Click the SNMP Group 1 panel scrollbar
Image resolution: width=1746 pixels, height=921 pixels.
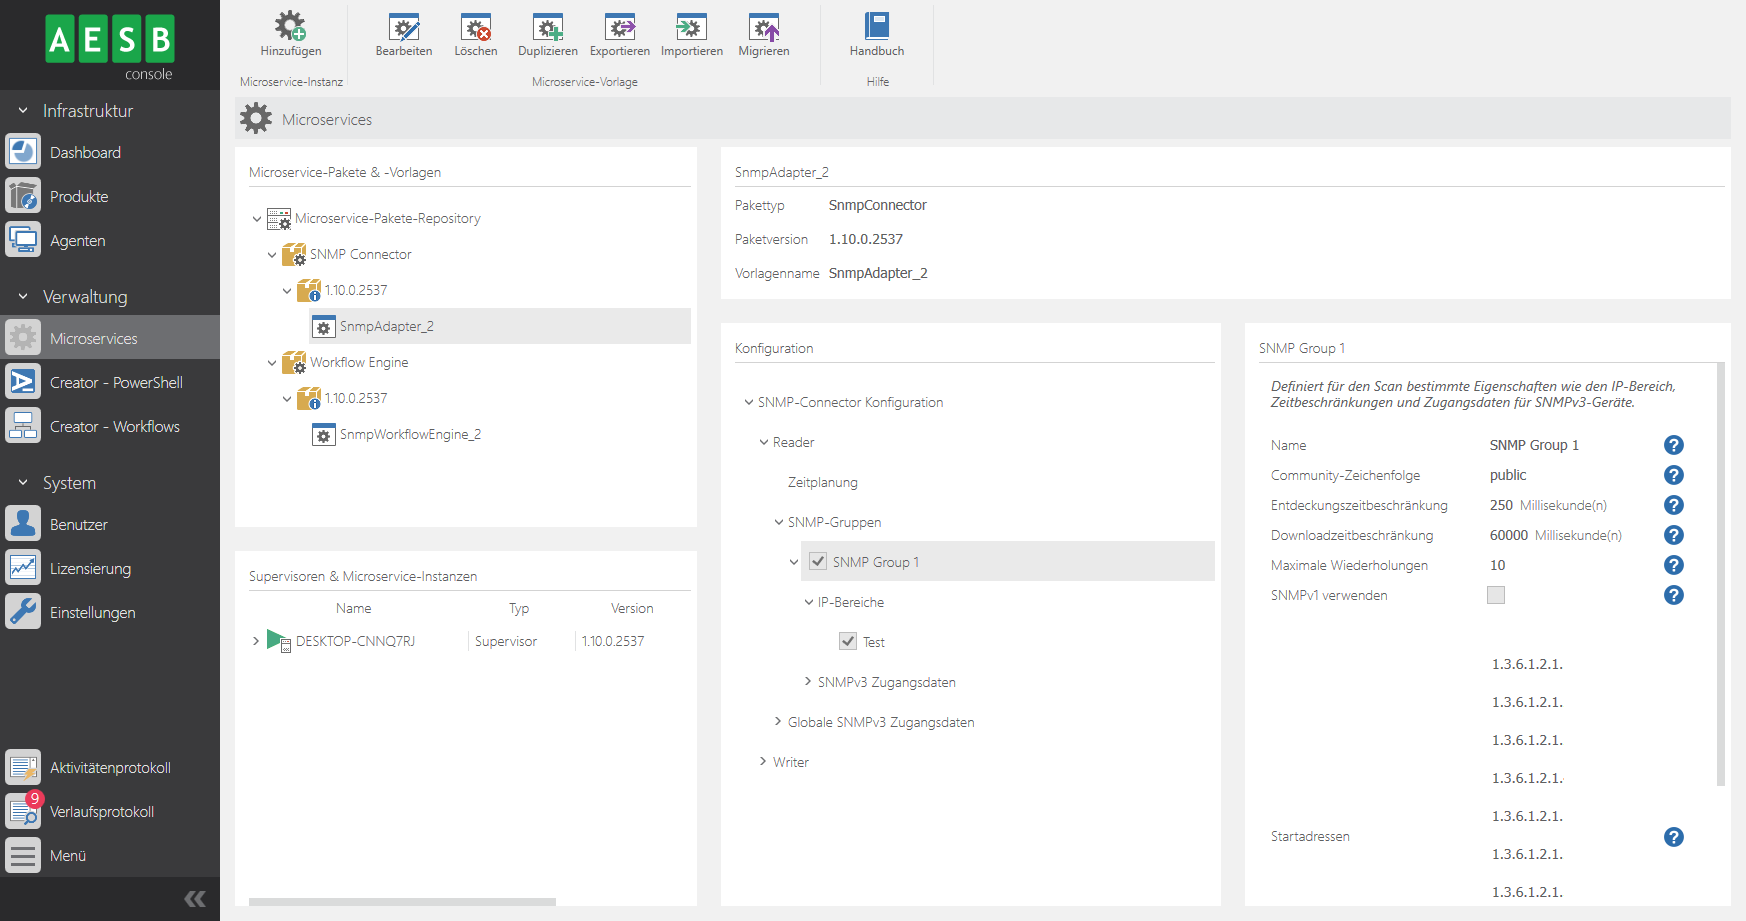pyautogui.click(x=1720, y=575)
